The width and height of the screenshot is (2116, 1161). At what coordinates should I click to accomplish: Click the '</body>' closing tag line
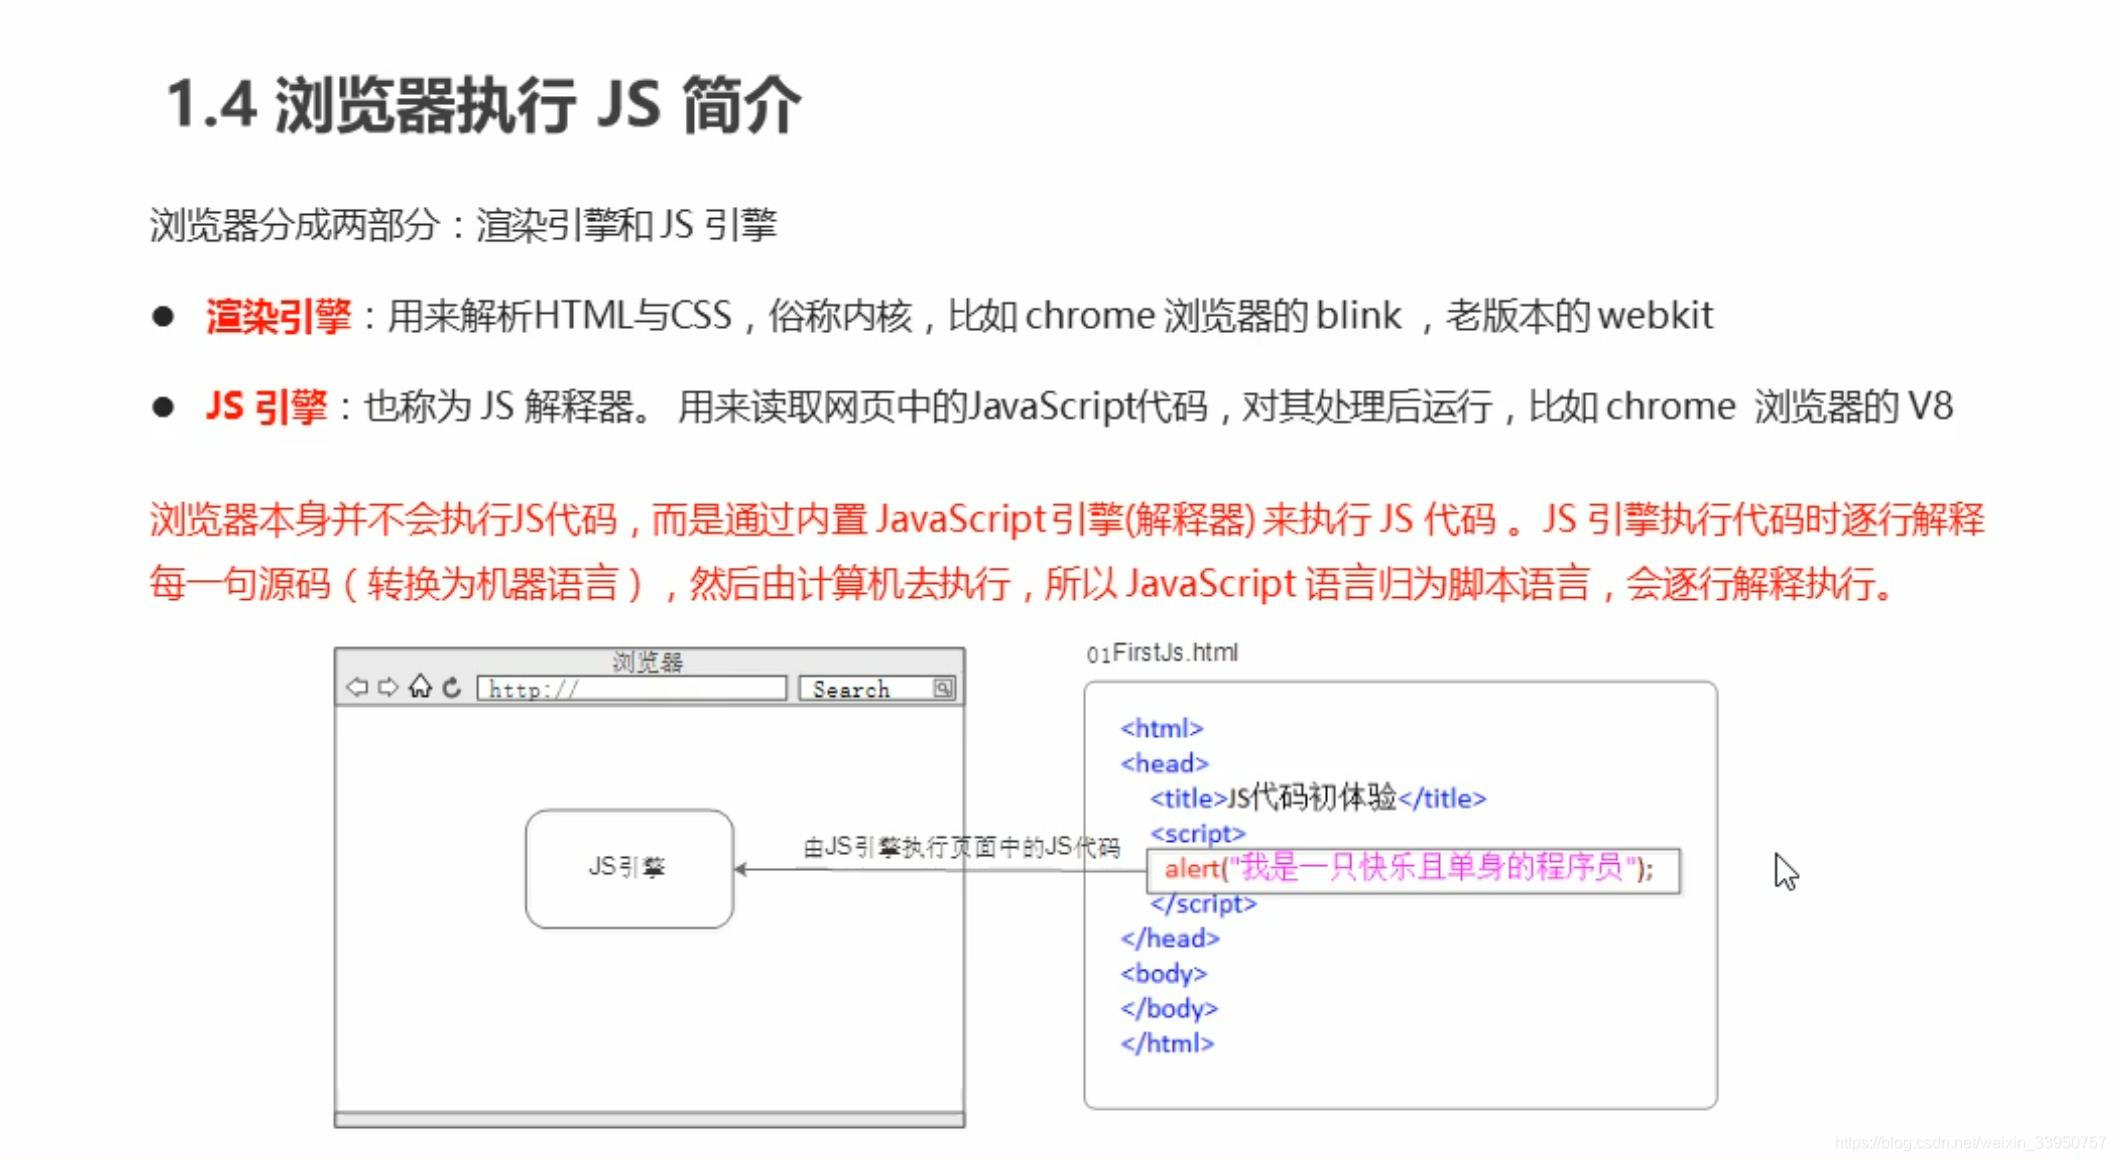point(1169,1008)
